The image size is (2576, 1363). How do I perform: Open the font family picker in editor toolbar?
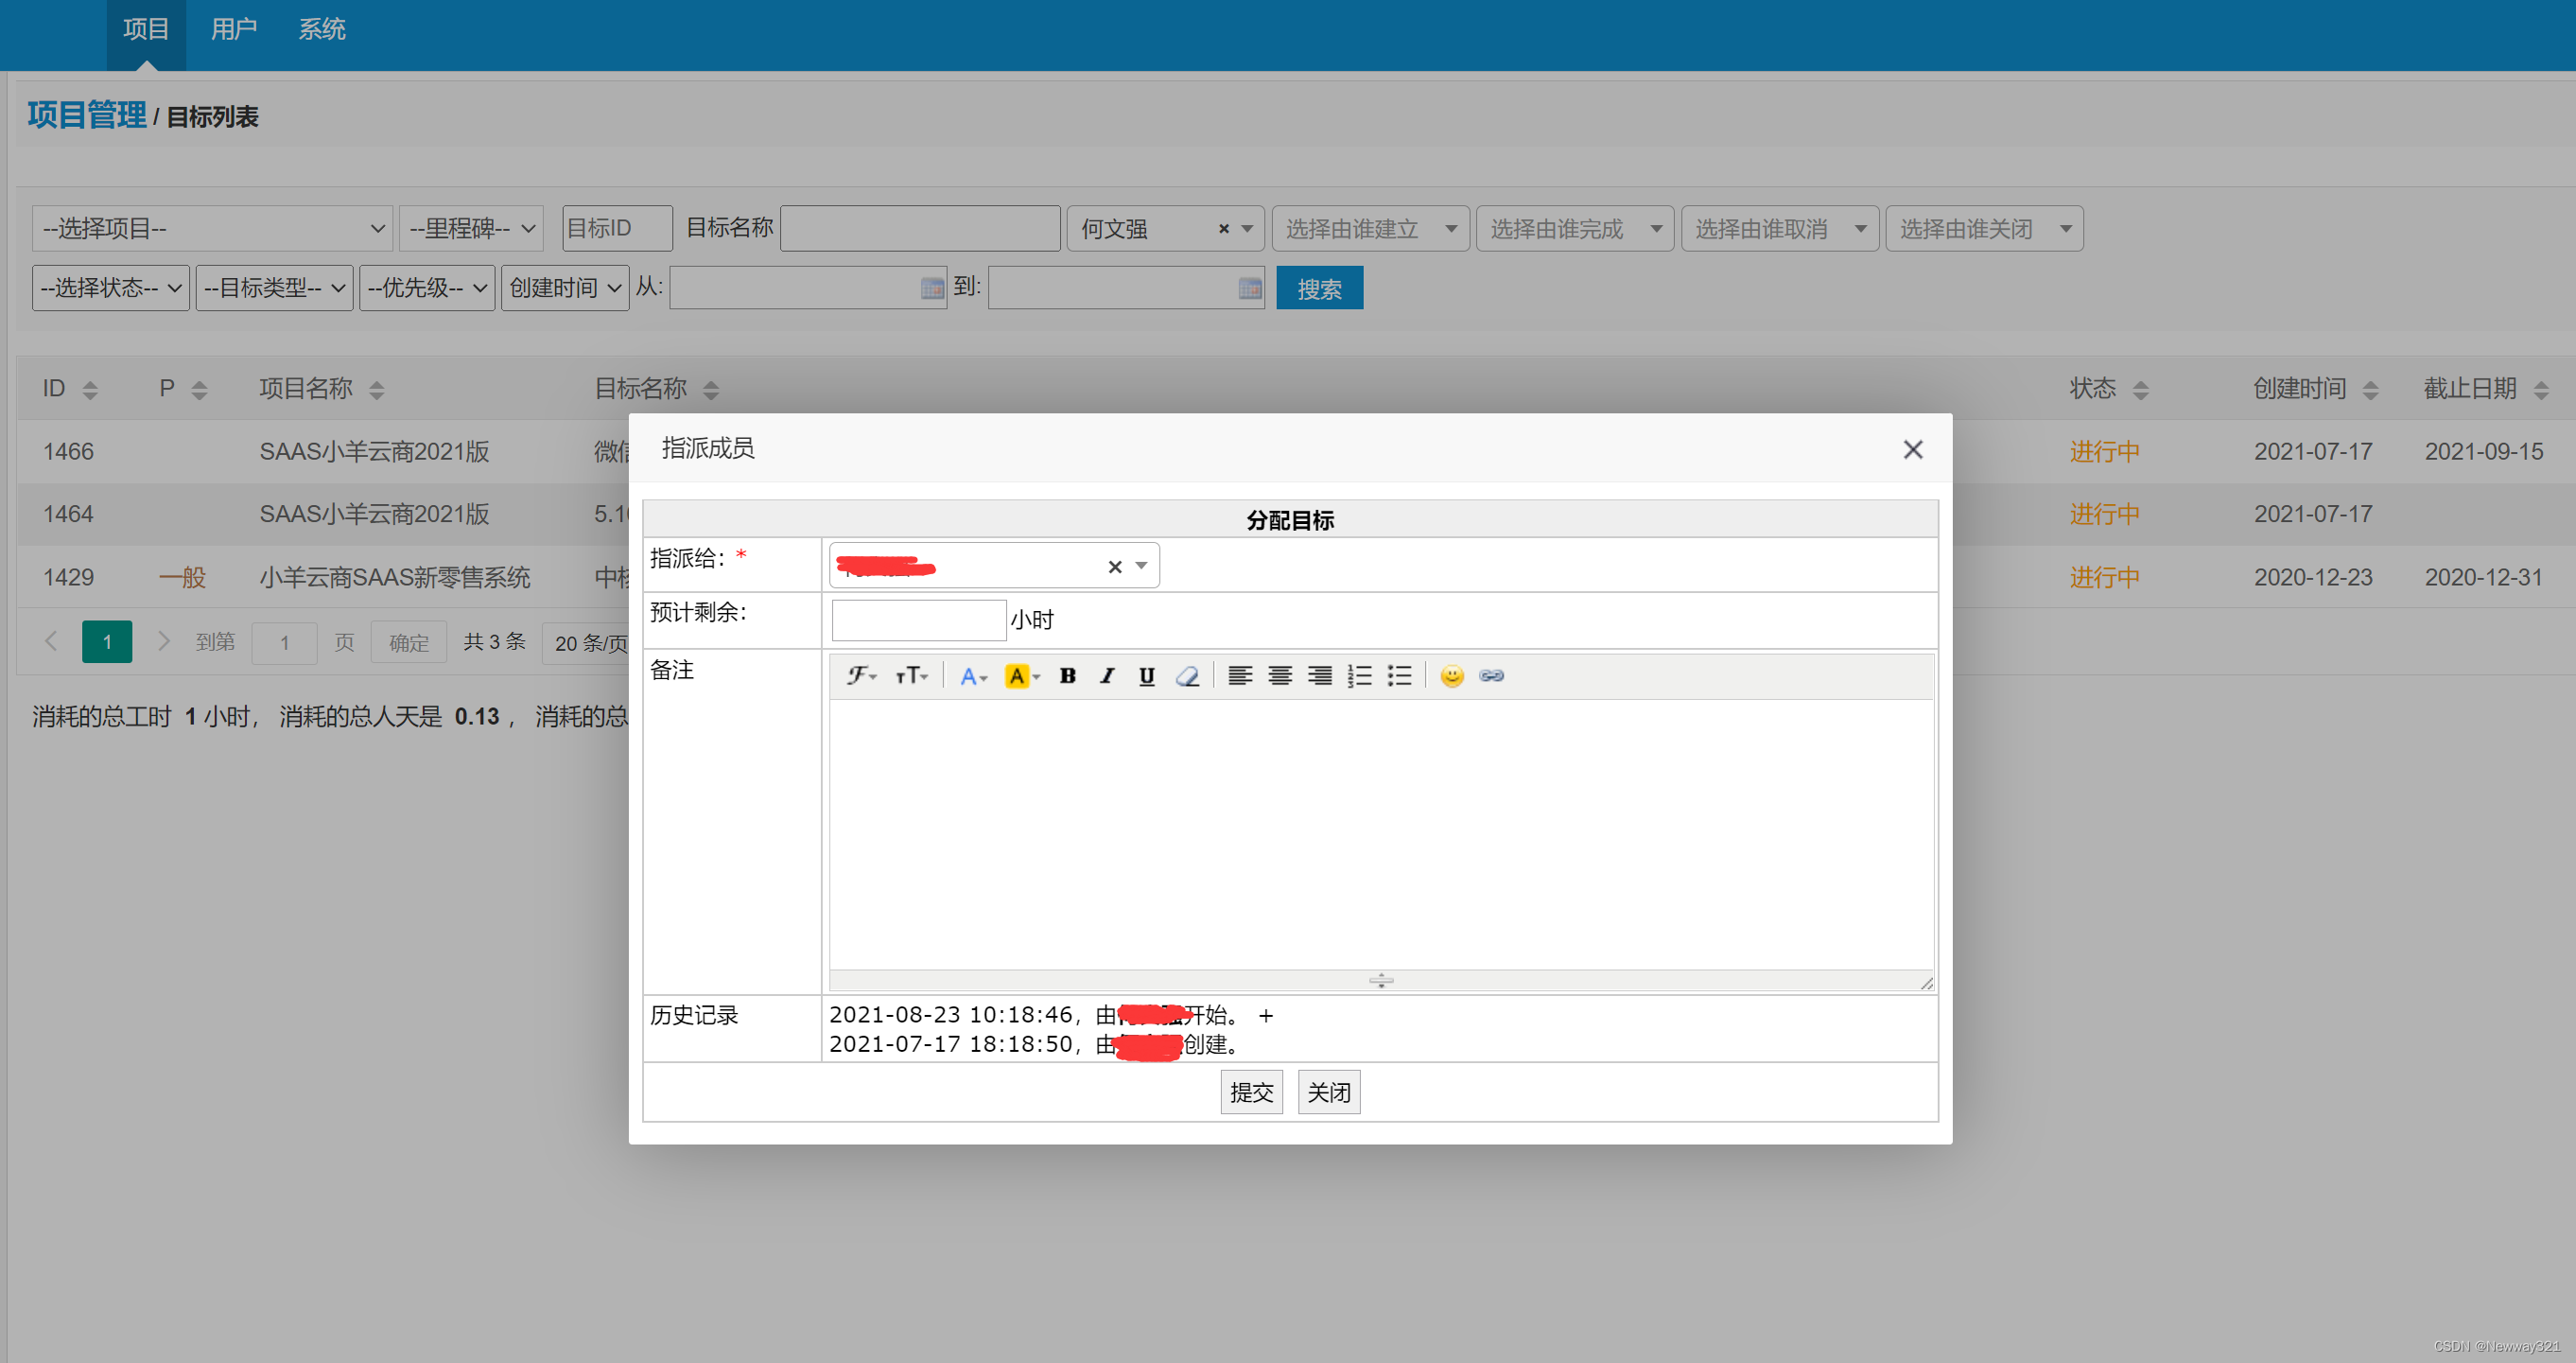point(861,676)
